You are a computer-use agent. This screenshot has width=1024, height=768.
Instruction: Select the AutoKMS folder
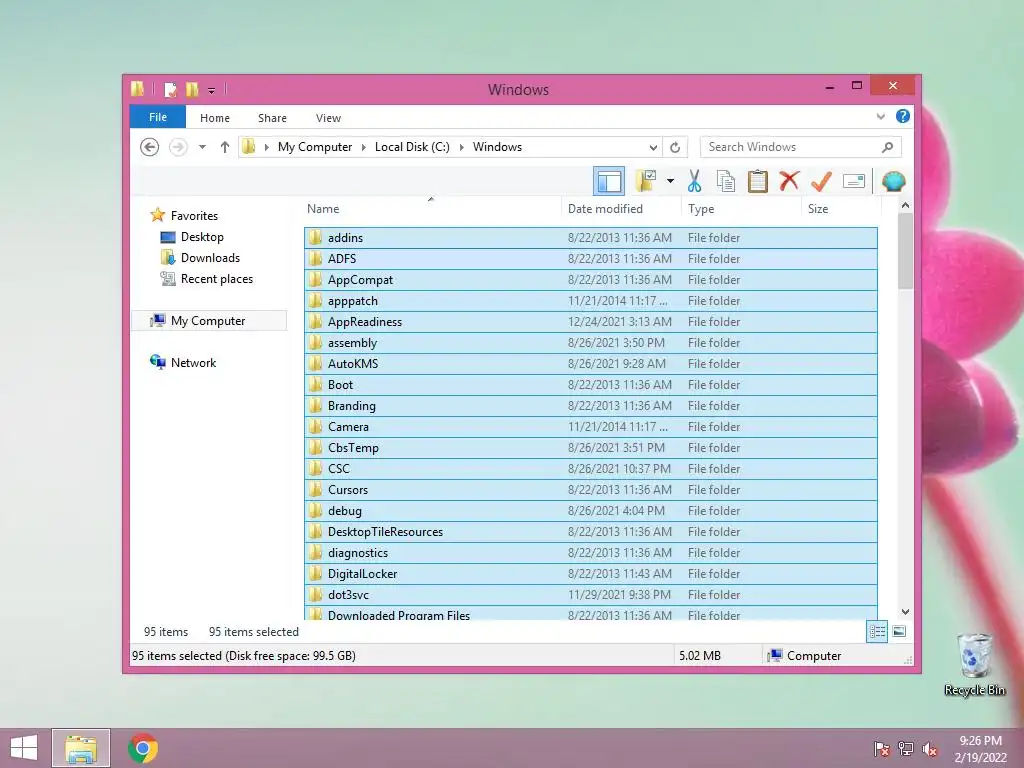point(590,364)
